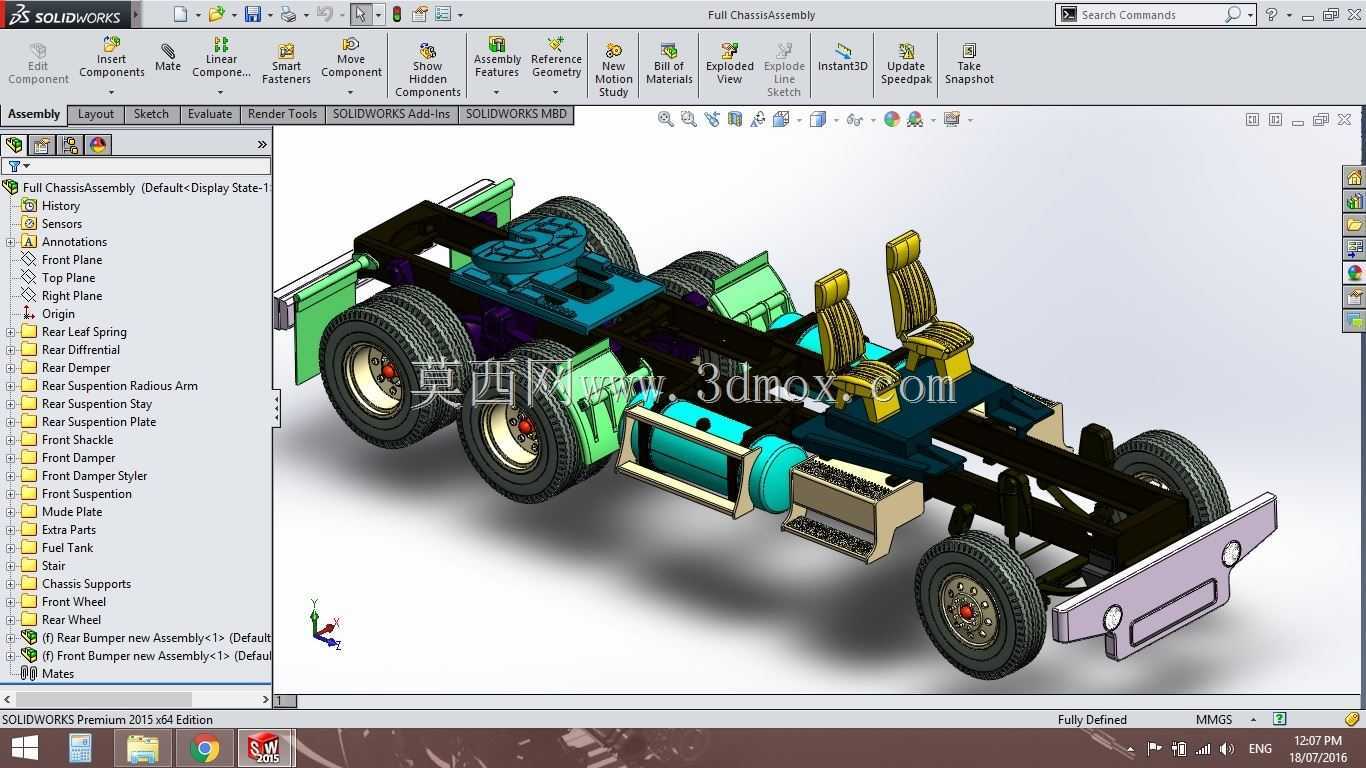Open the Windows Start button
Viewport: 1366px width, 768px height.
click(24, 748)
